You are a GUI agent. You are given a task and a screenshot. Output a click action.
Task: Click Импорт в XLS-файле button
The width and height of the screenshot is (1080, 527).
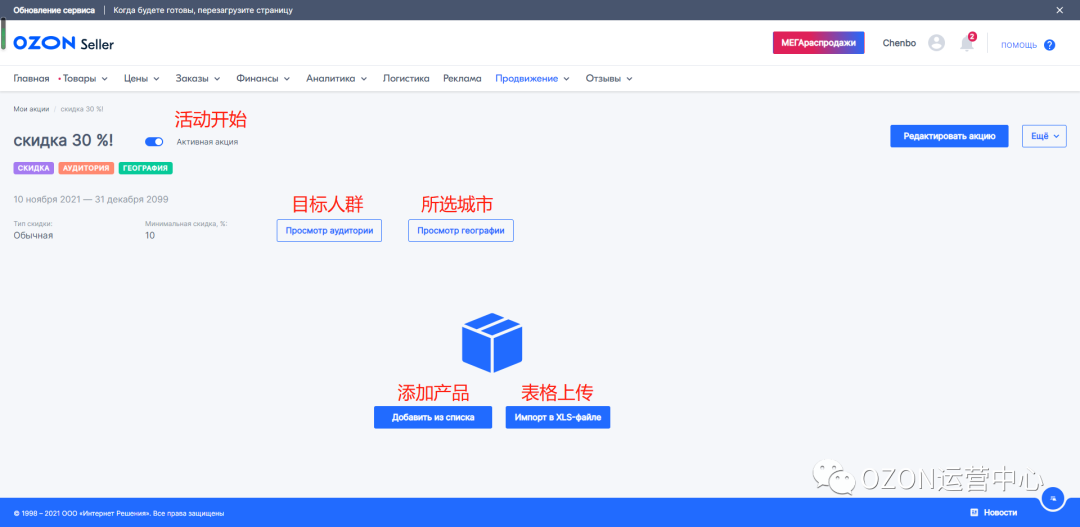point(557,417)
